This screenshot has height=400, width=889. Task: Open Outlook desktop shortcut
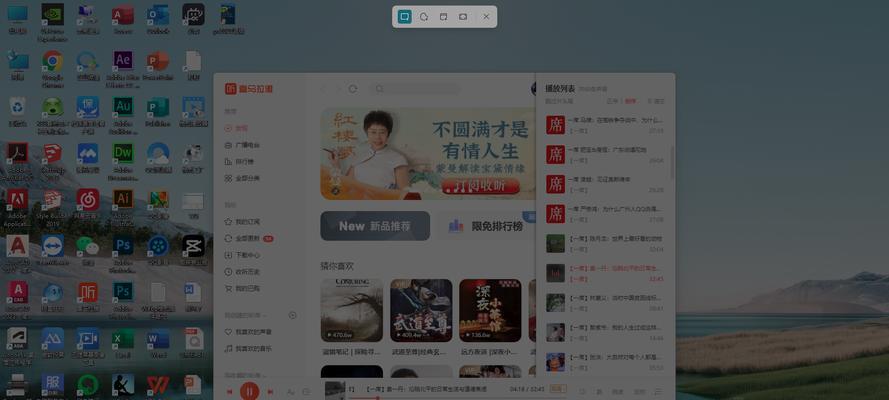[158, 19]
